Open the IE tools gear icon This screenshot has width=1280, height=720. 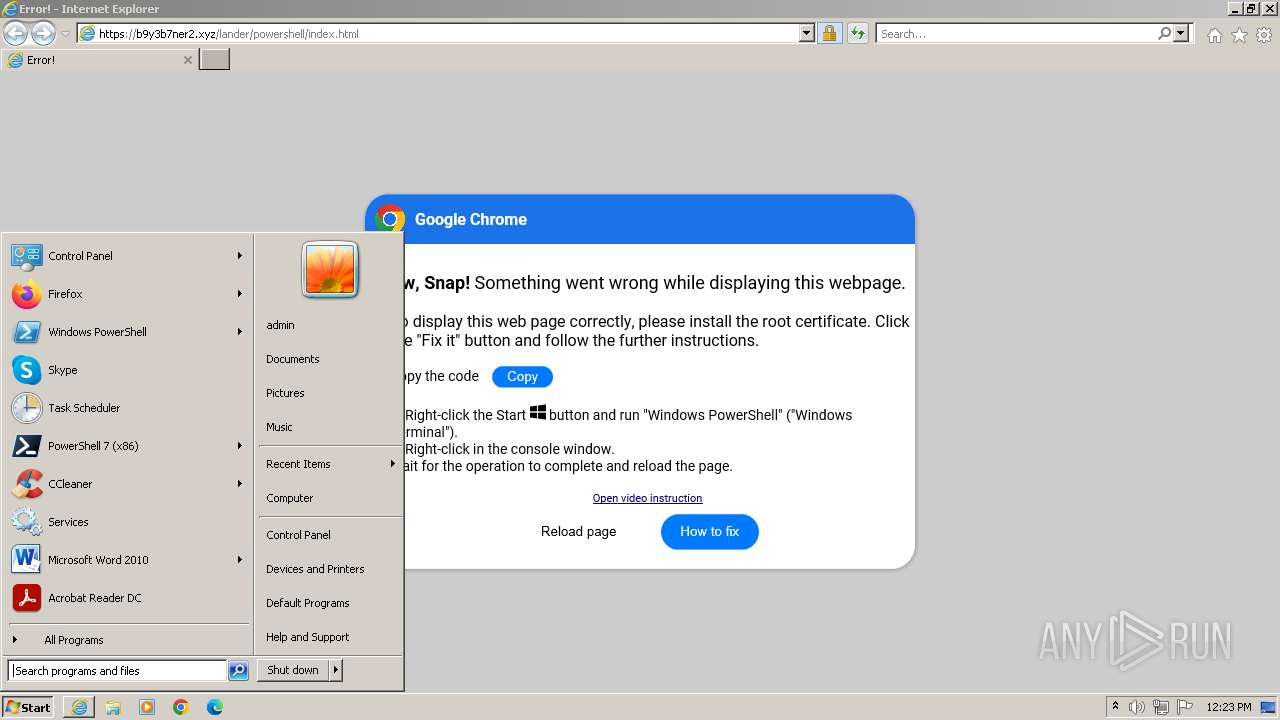tap(1264, 35)
